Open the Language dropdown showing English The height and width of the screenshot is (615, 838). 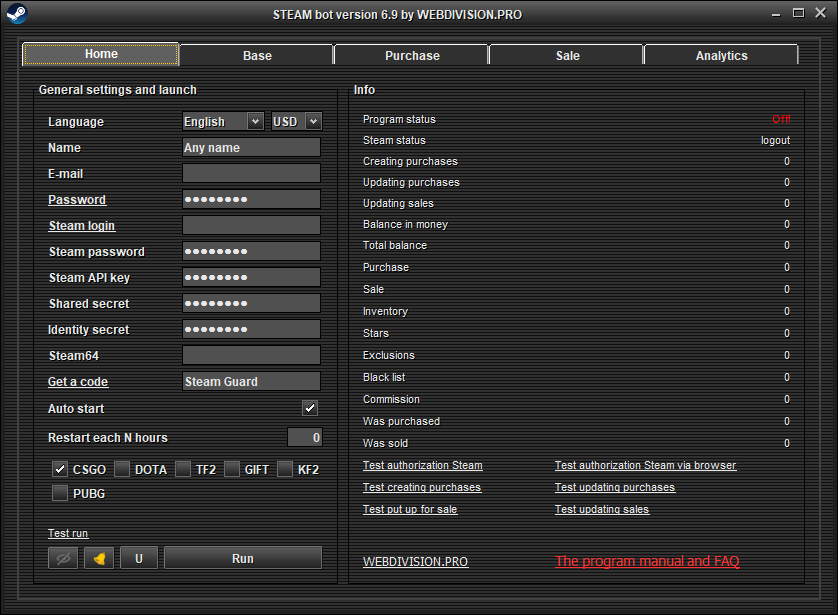[223, 121]
